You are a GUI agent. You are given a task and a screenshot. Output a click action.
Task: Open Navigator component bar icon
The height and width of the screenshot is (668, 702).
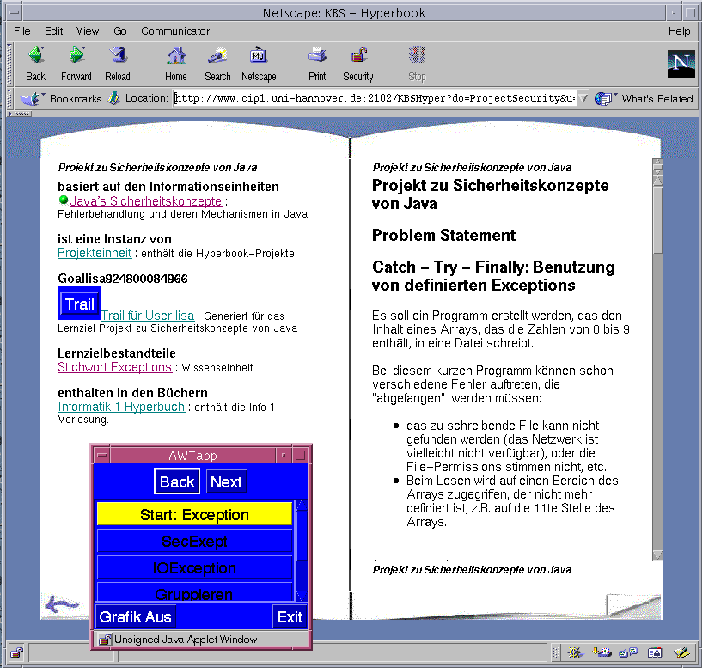(x=574, y=653)
